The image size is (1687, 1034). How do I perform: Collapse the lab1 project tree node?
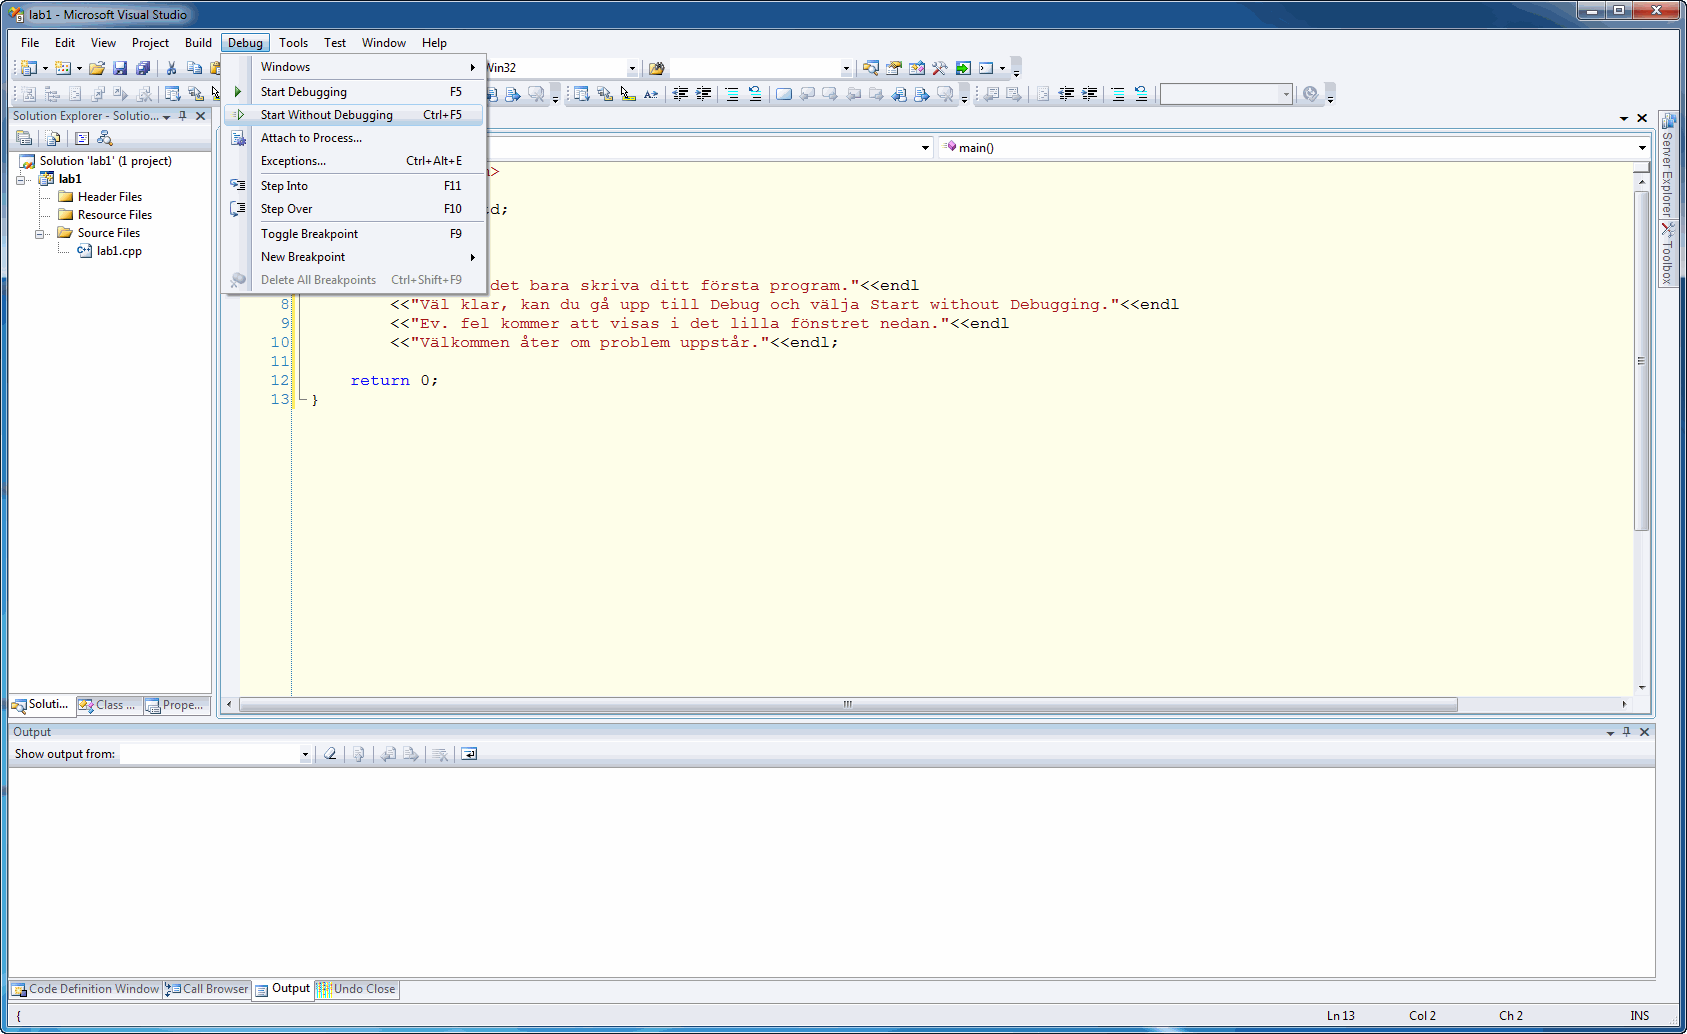(20, 180)
